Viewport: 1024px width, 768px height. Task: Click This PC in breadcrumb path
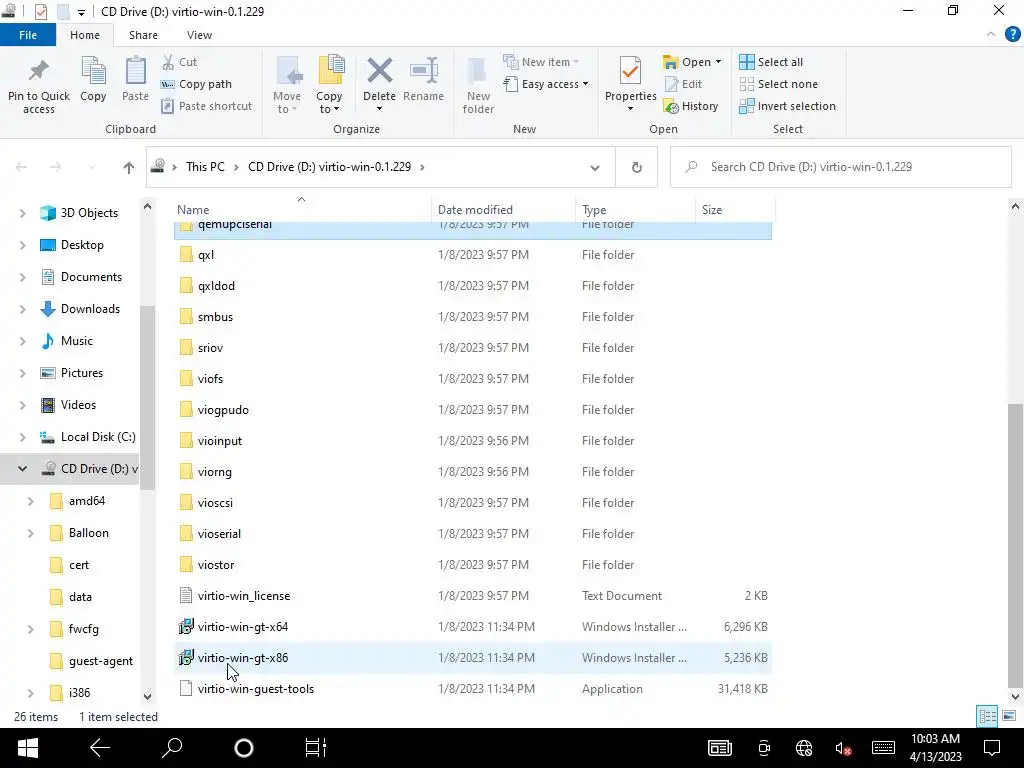click(205, 167)
